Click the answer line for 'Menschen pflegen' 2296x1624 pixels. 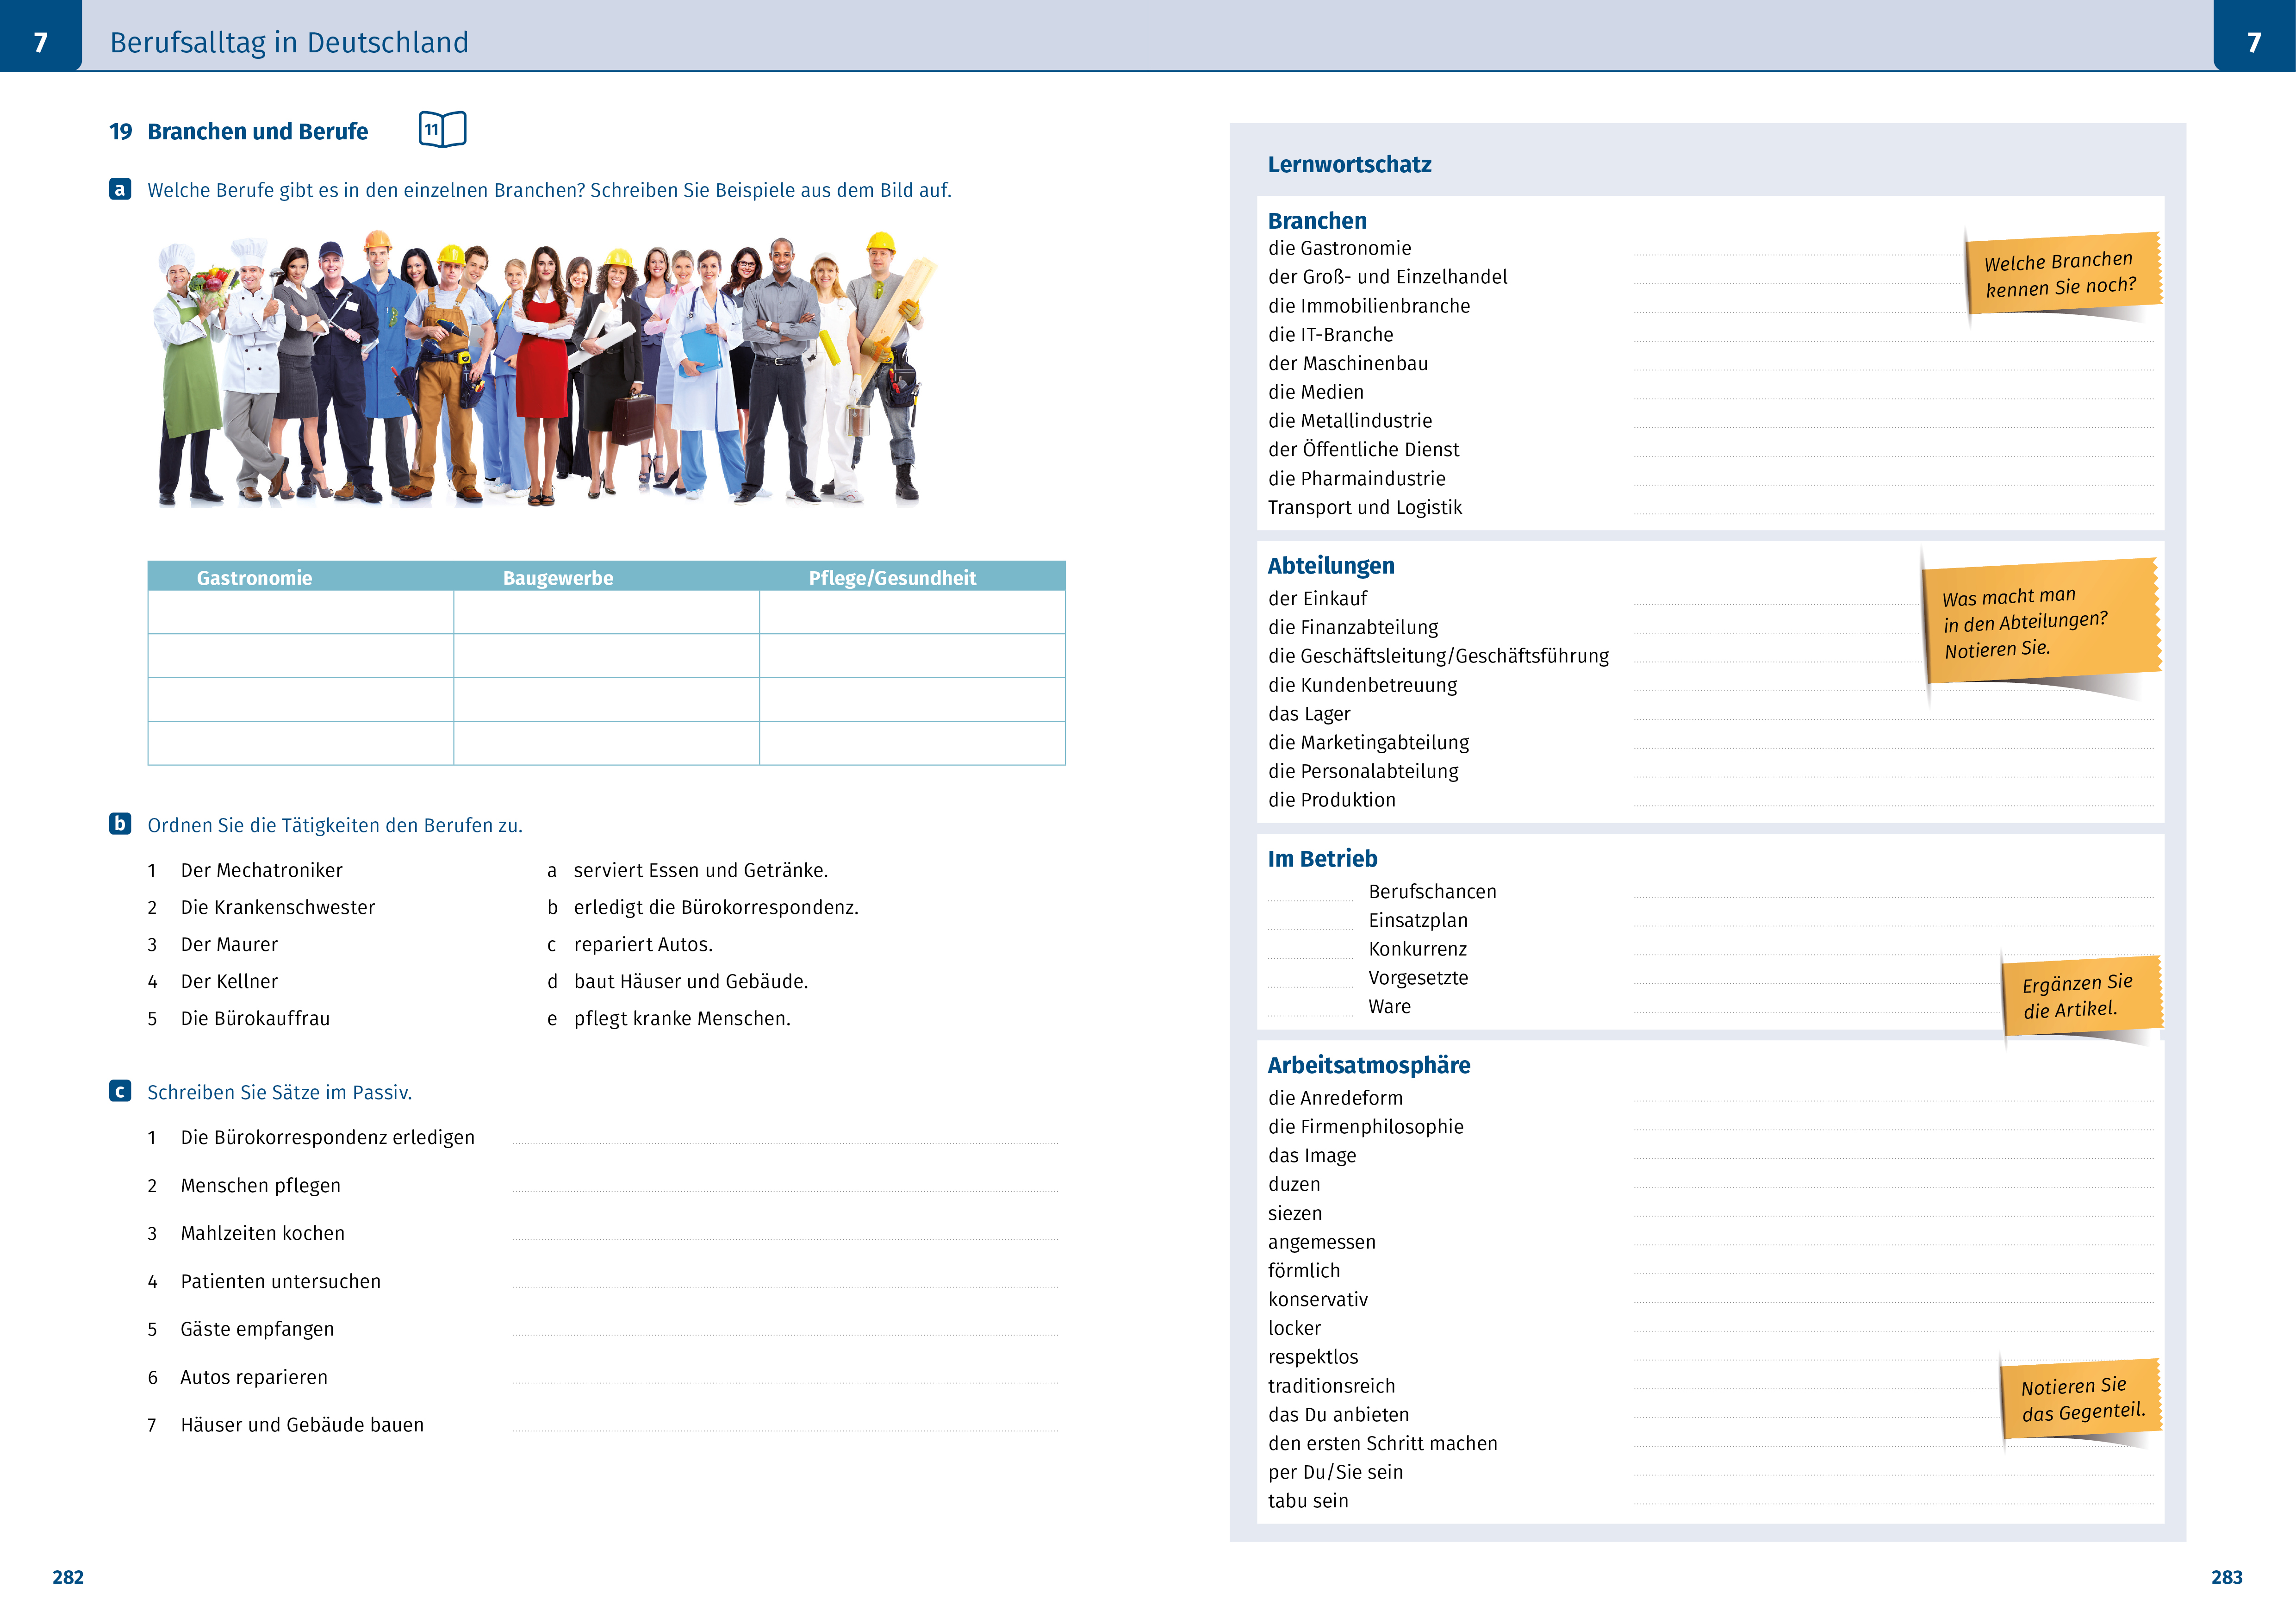pos(785,1185)
